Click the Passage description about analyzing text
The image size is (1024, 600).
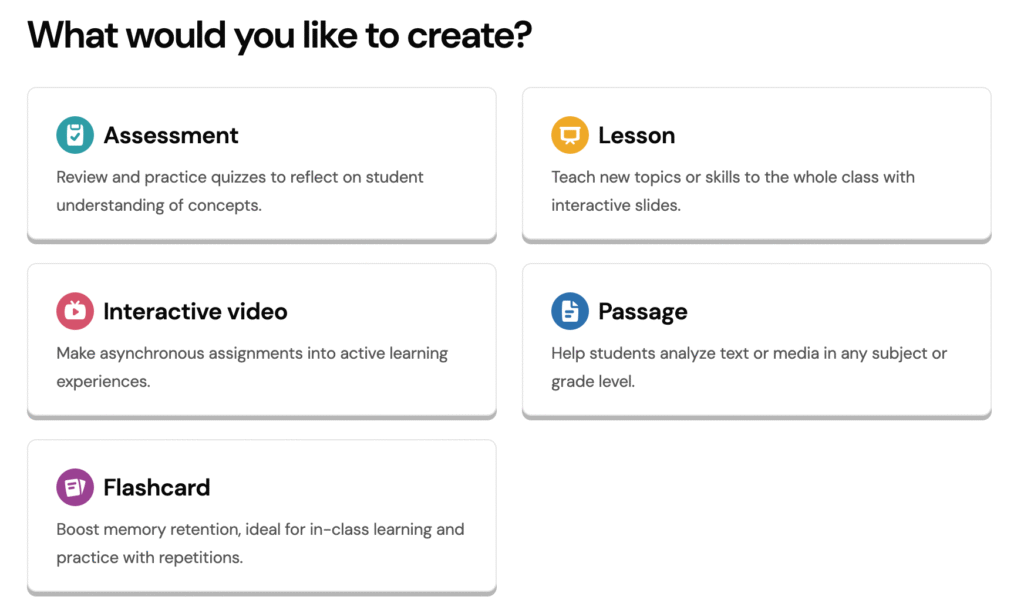click(x=749, y=367)
